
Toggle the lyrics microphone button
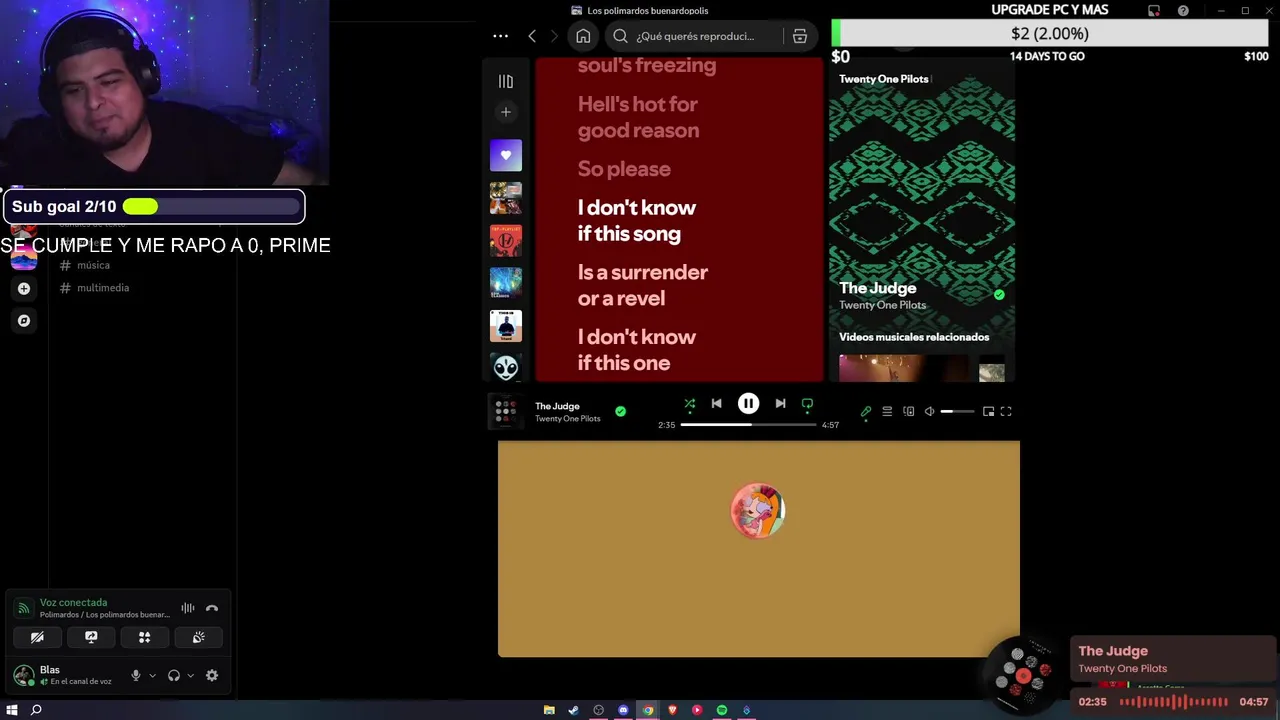coord(866,411)
